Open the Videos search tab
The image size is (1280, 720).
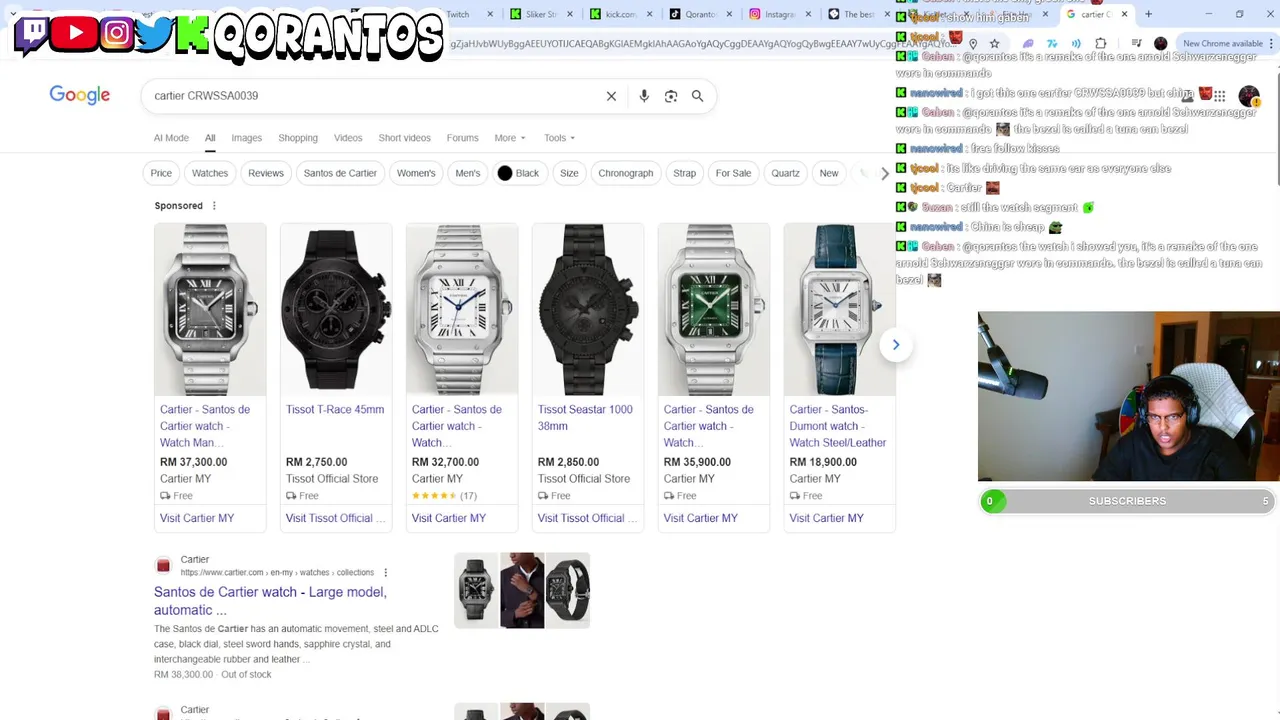[x=348, y=138]
